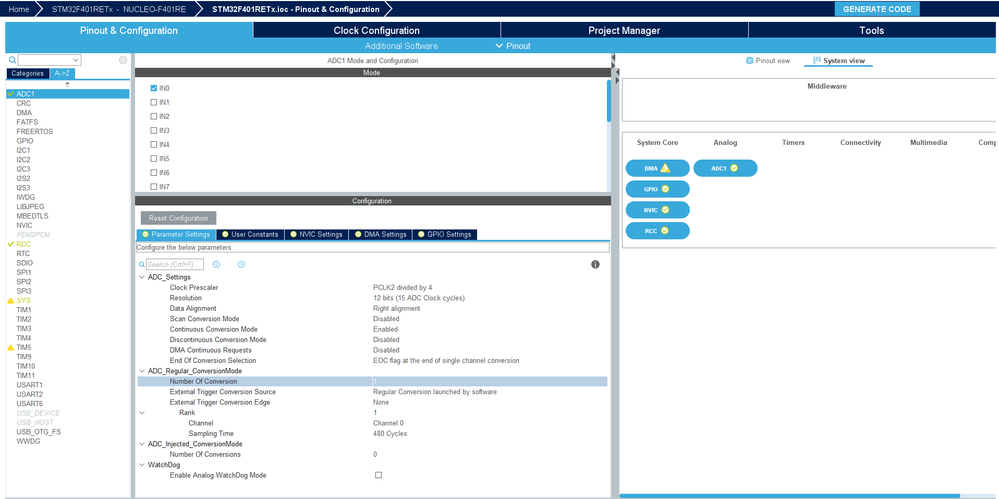Select FREERTOS in the peripheral list

coord(34,131)
